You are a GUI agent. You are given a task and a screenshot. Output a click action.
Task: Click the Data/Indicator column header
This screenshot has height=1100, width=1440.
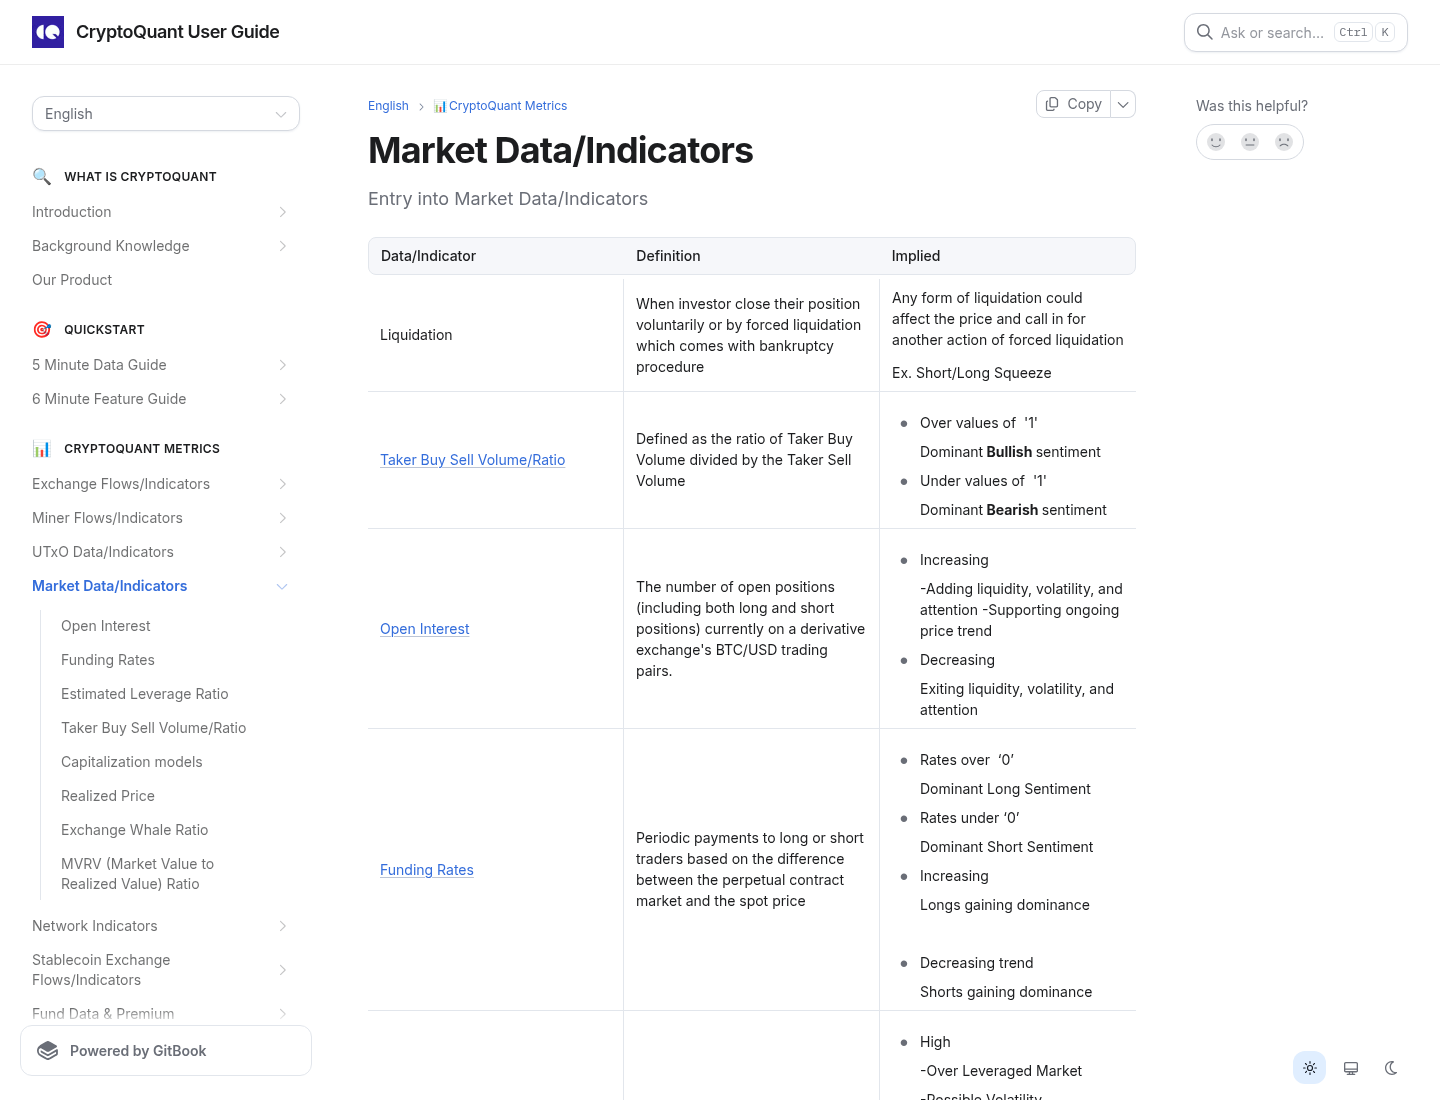point(428,256)
